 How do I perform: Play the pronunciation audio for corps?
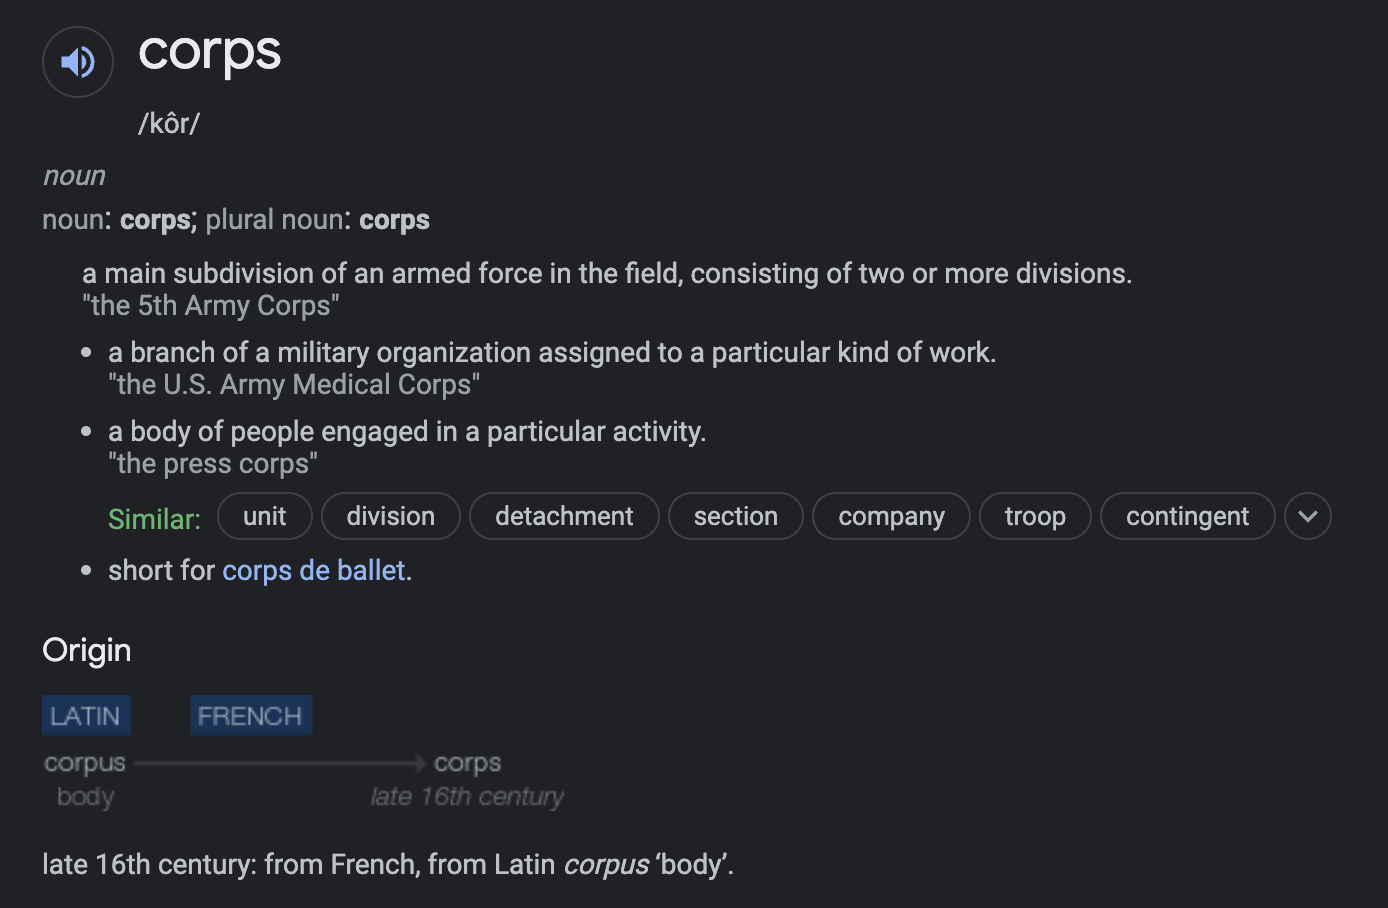78,62
